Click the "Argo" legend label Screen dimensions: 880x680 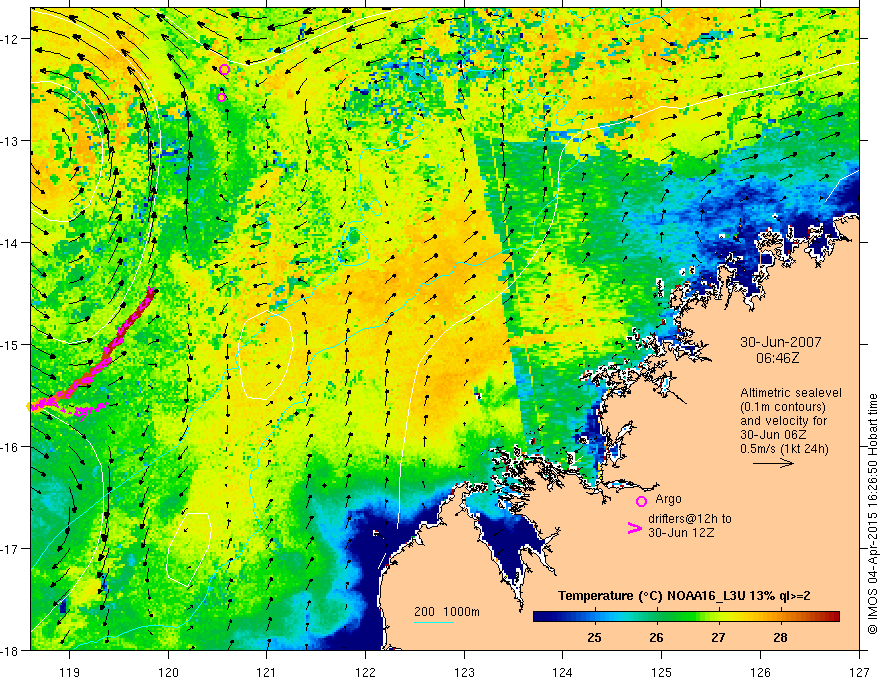tap(668, 499)
